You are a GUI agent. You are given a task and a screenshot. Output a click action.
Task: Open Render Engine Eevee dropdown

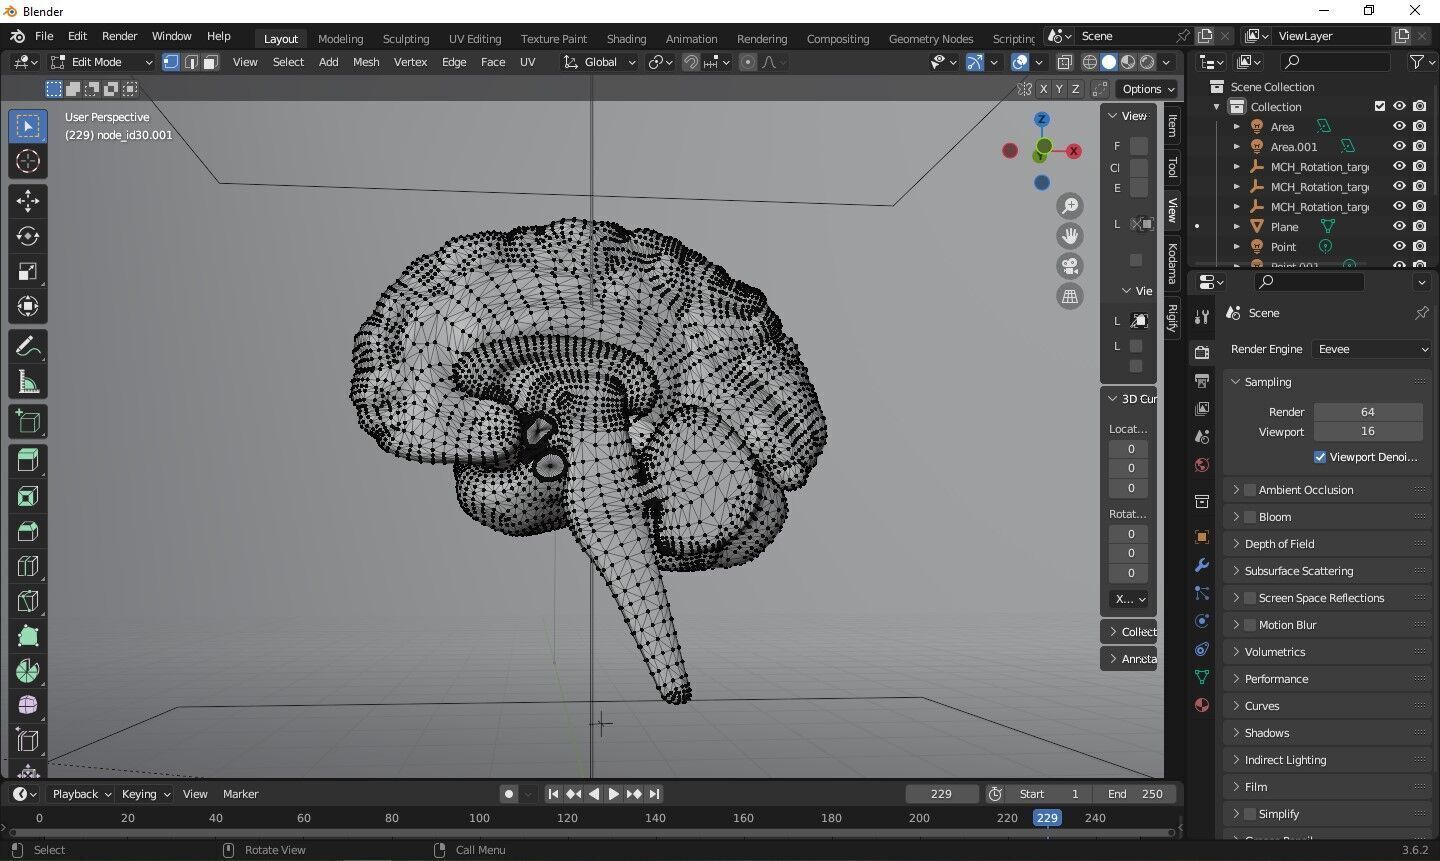1371,349
